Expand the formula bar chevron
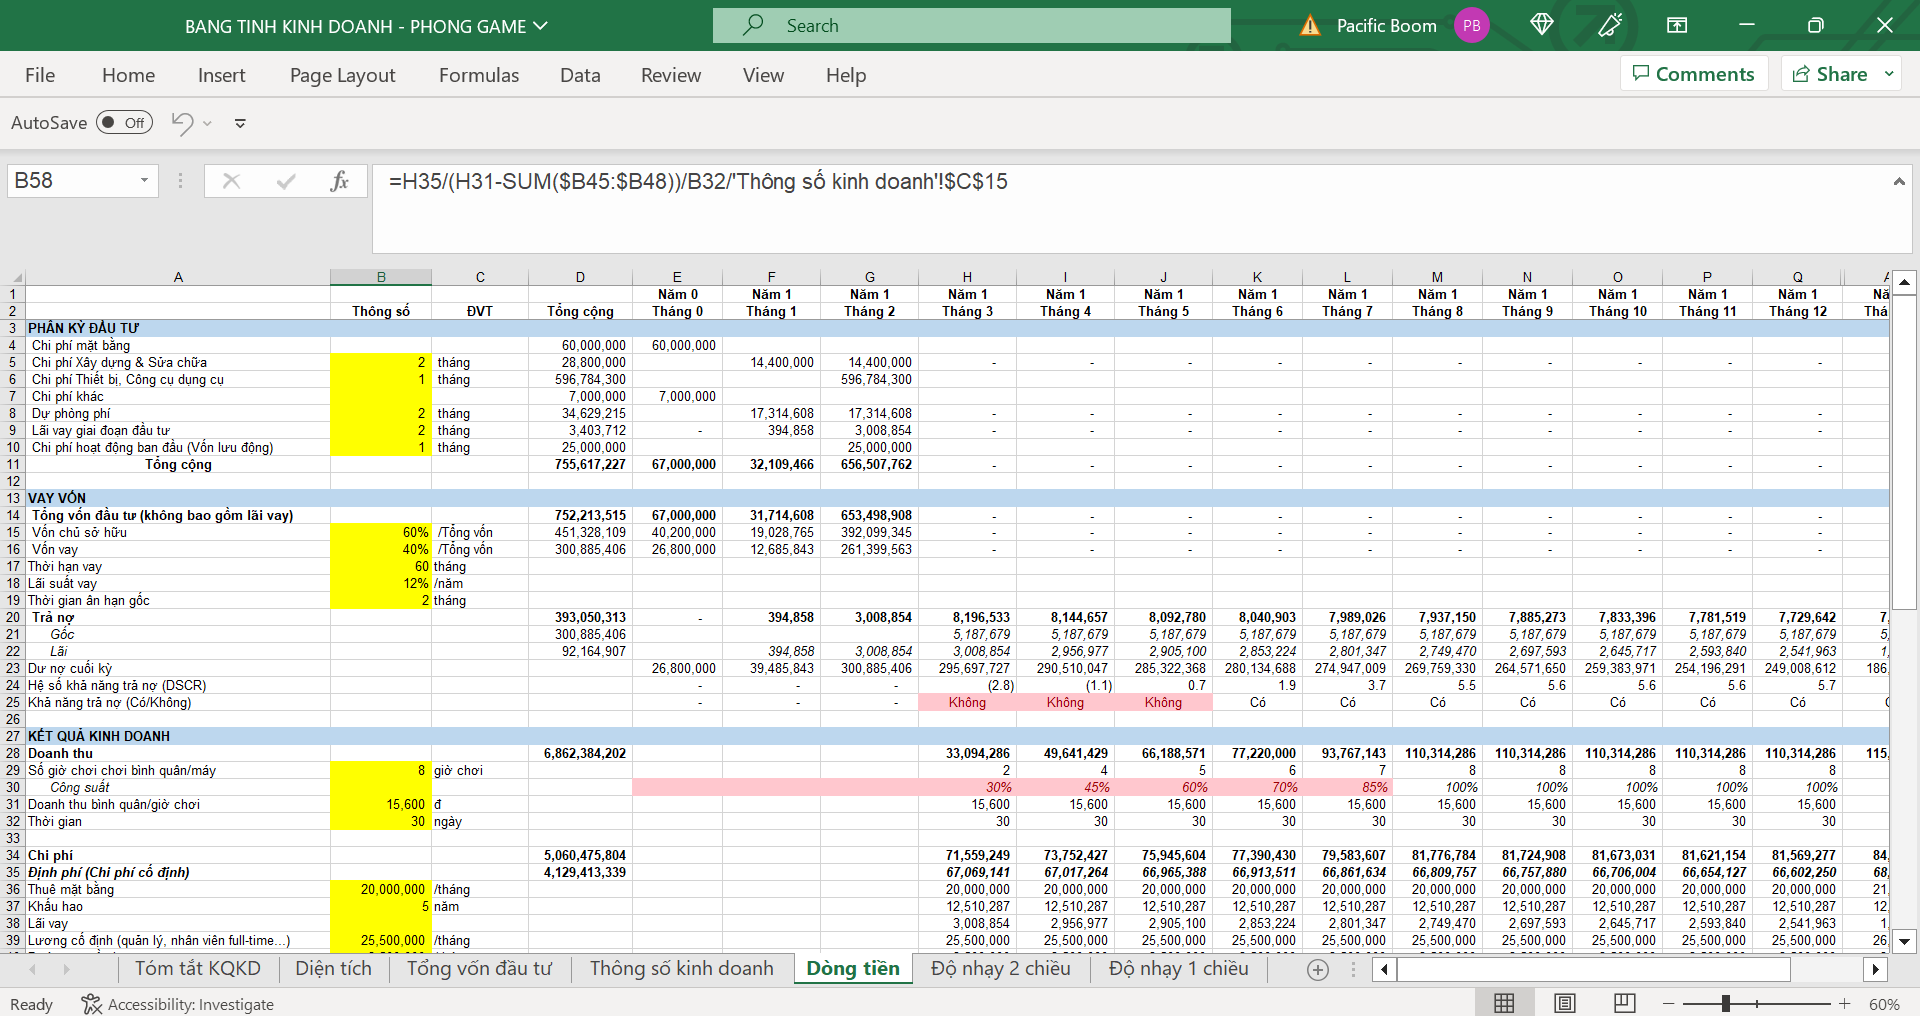 pyautogui.click(x=1898, y=181)
